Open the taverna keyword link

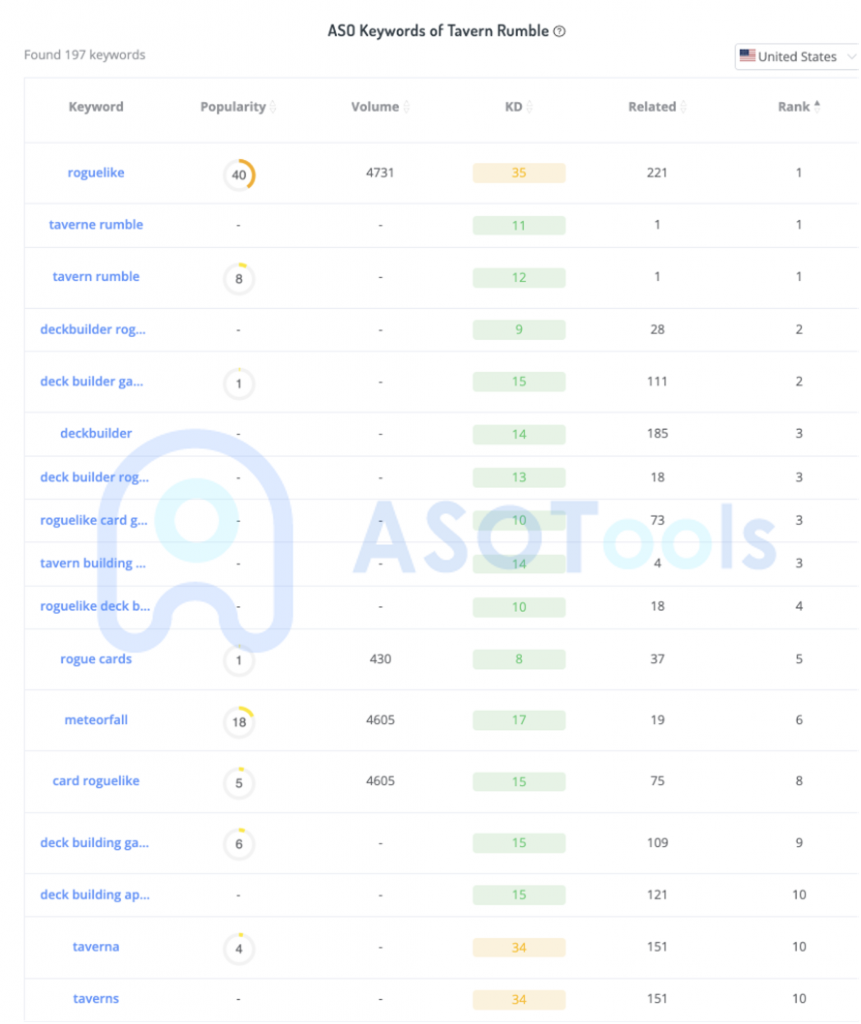coord(96,947)
